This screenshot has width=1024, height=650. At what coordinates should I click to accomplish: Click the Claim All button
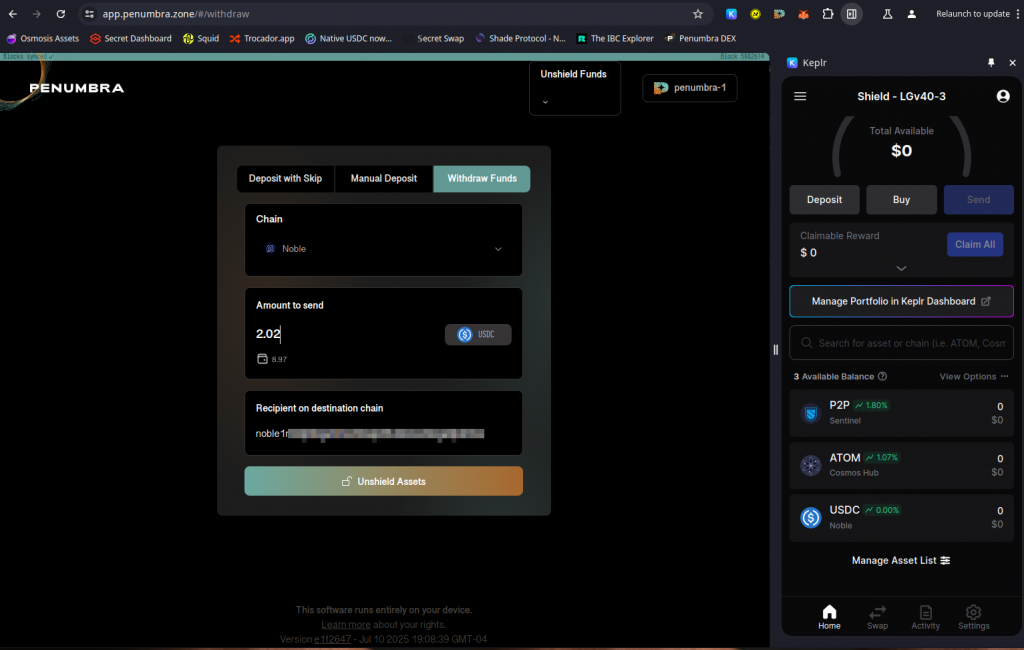pyautogui.click(x=975, y=244)
